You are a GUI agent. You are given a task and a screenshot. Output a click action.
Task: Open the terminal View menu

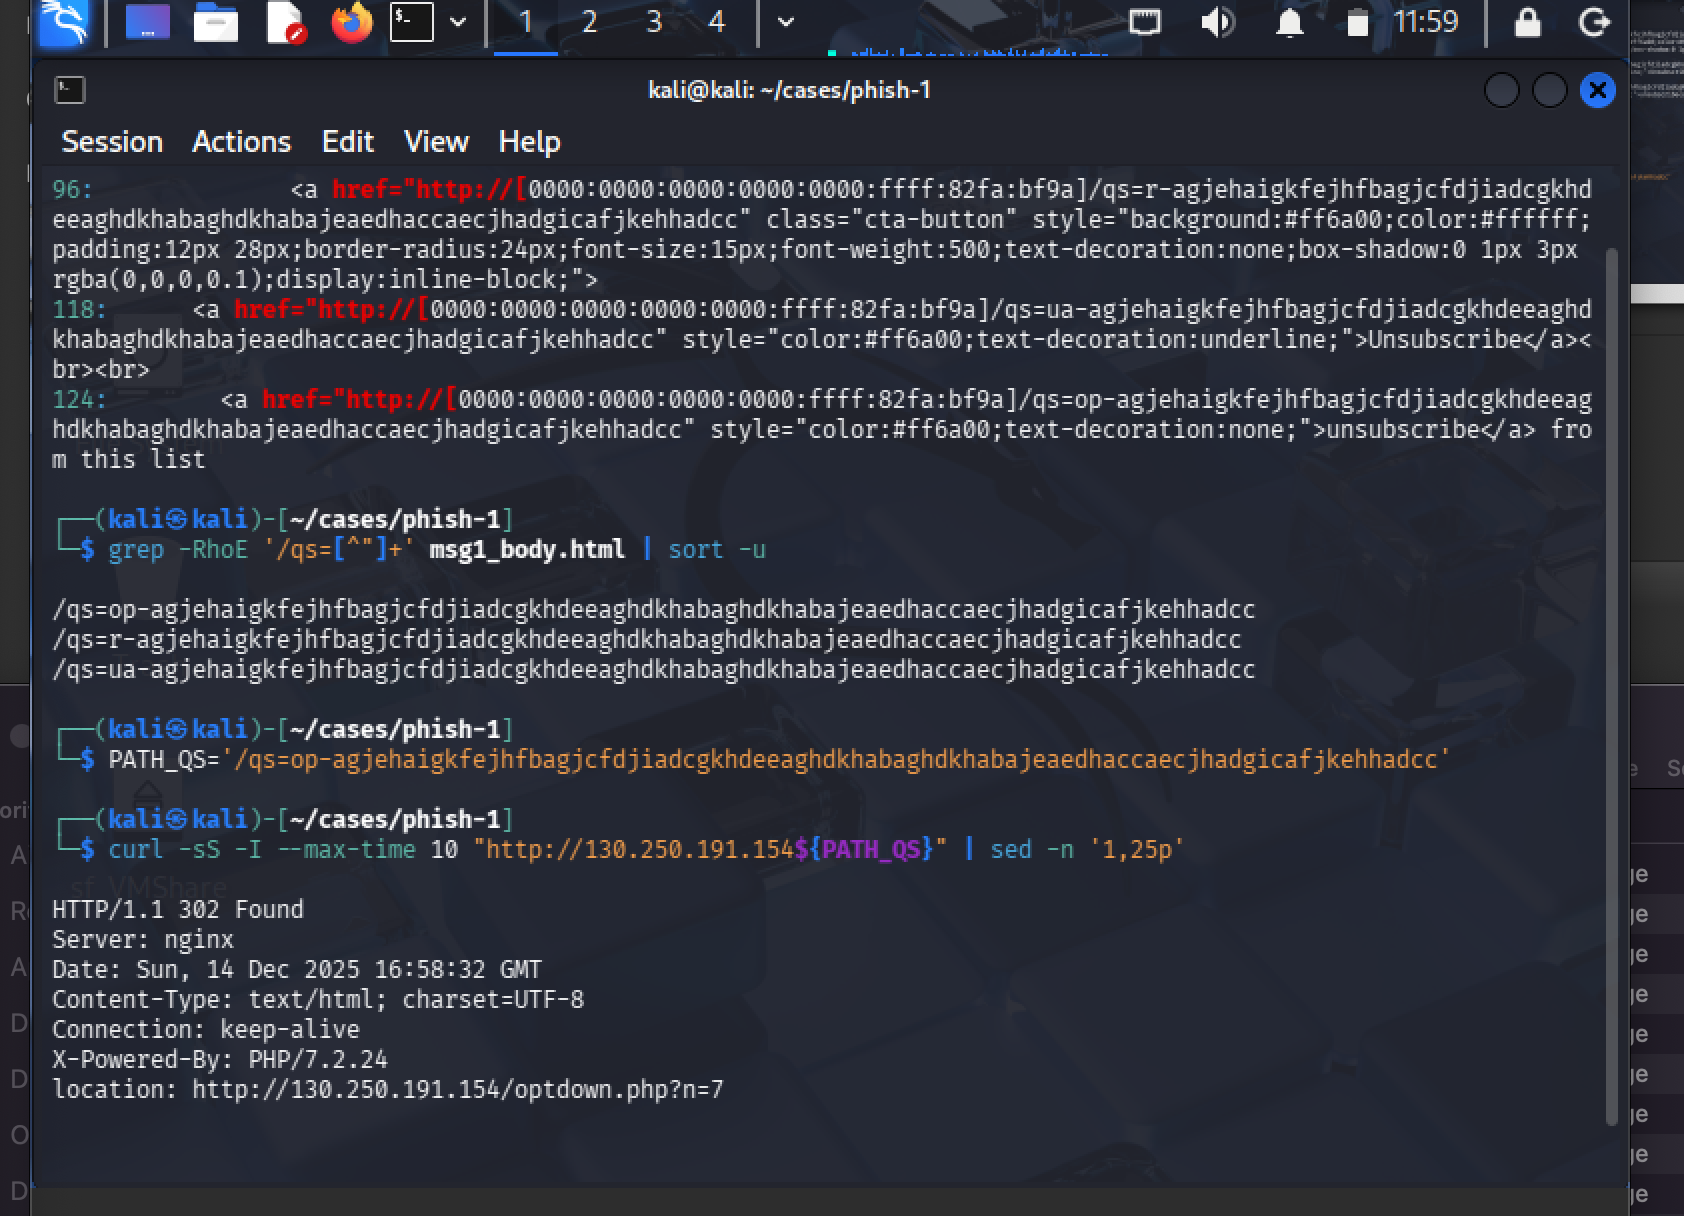436,142
